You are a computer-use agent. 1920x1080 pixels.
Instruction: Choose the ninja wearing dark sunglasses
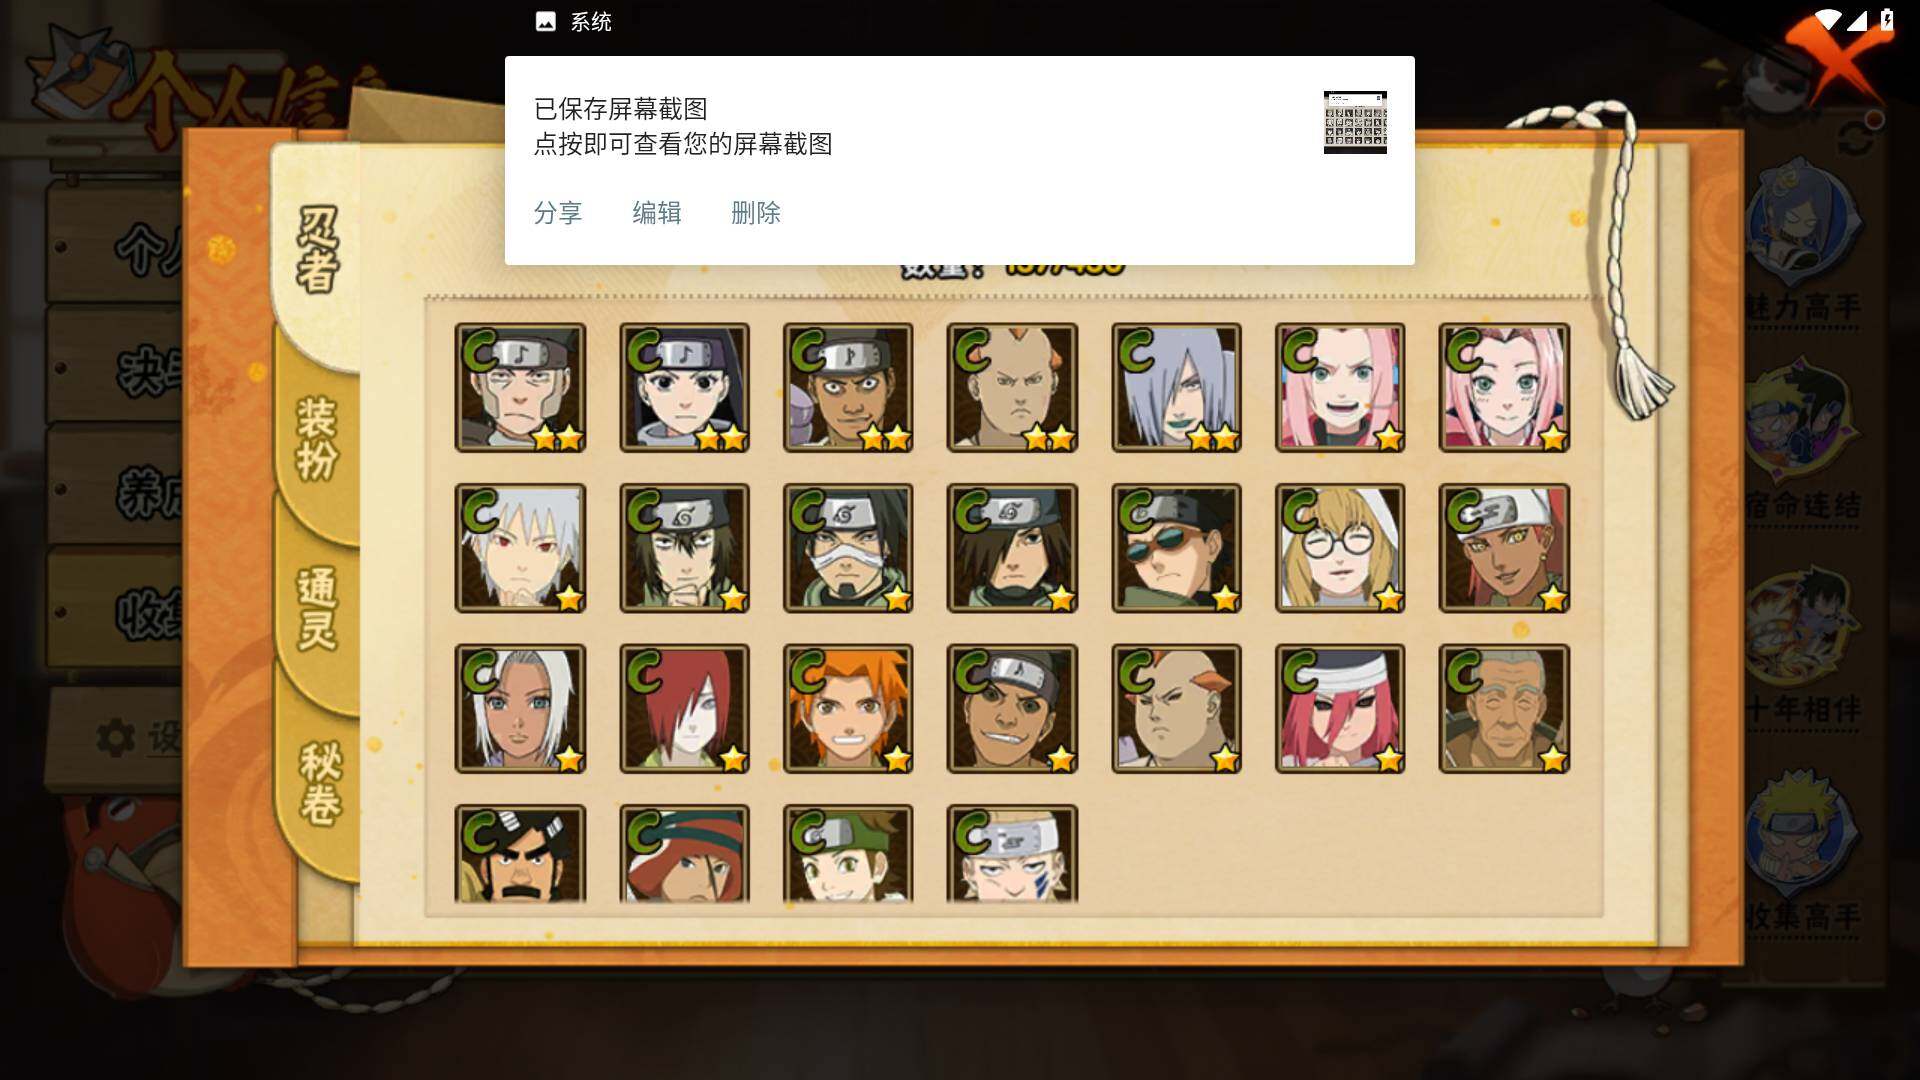point(1176,548)
